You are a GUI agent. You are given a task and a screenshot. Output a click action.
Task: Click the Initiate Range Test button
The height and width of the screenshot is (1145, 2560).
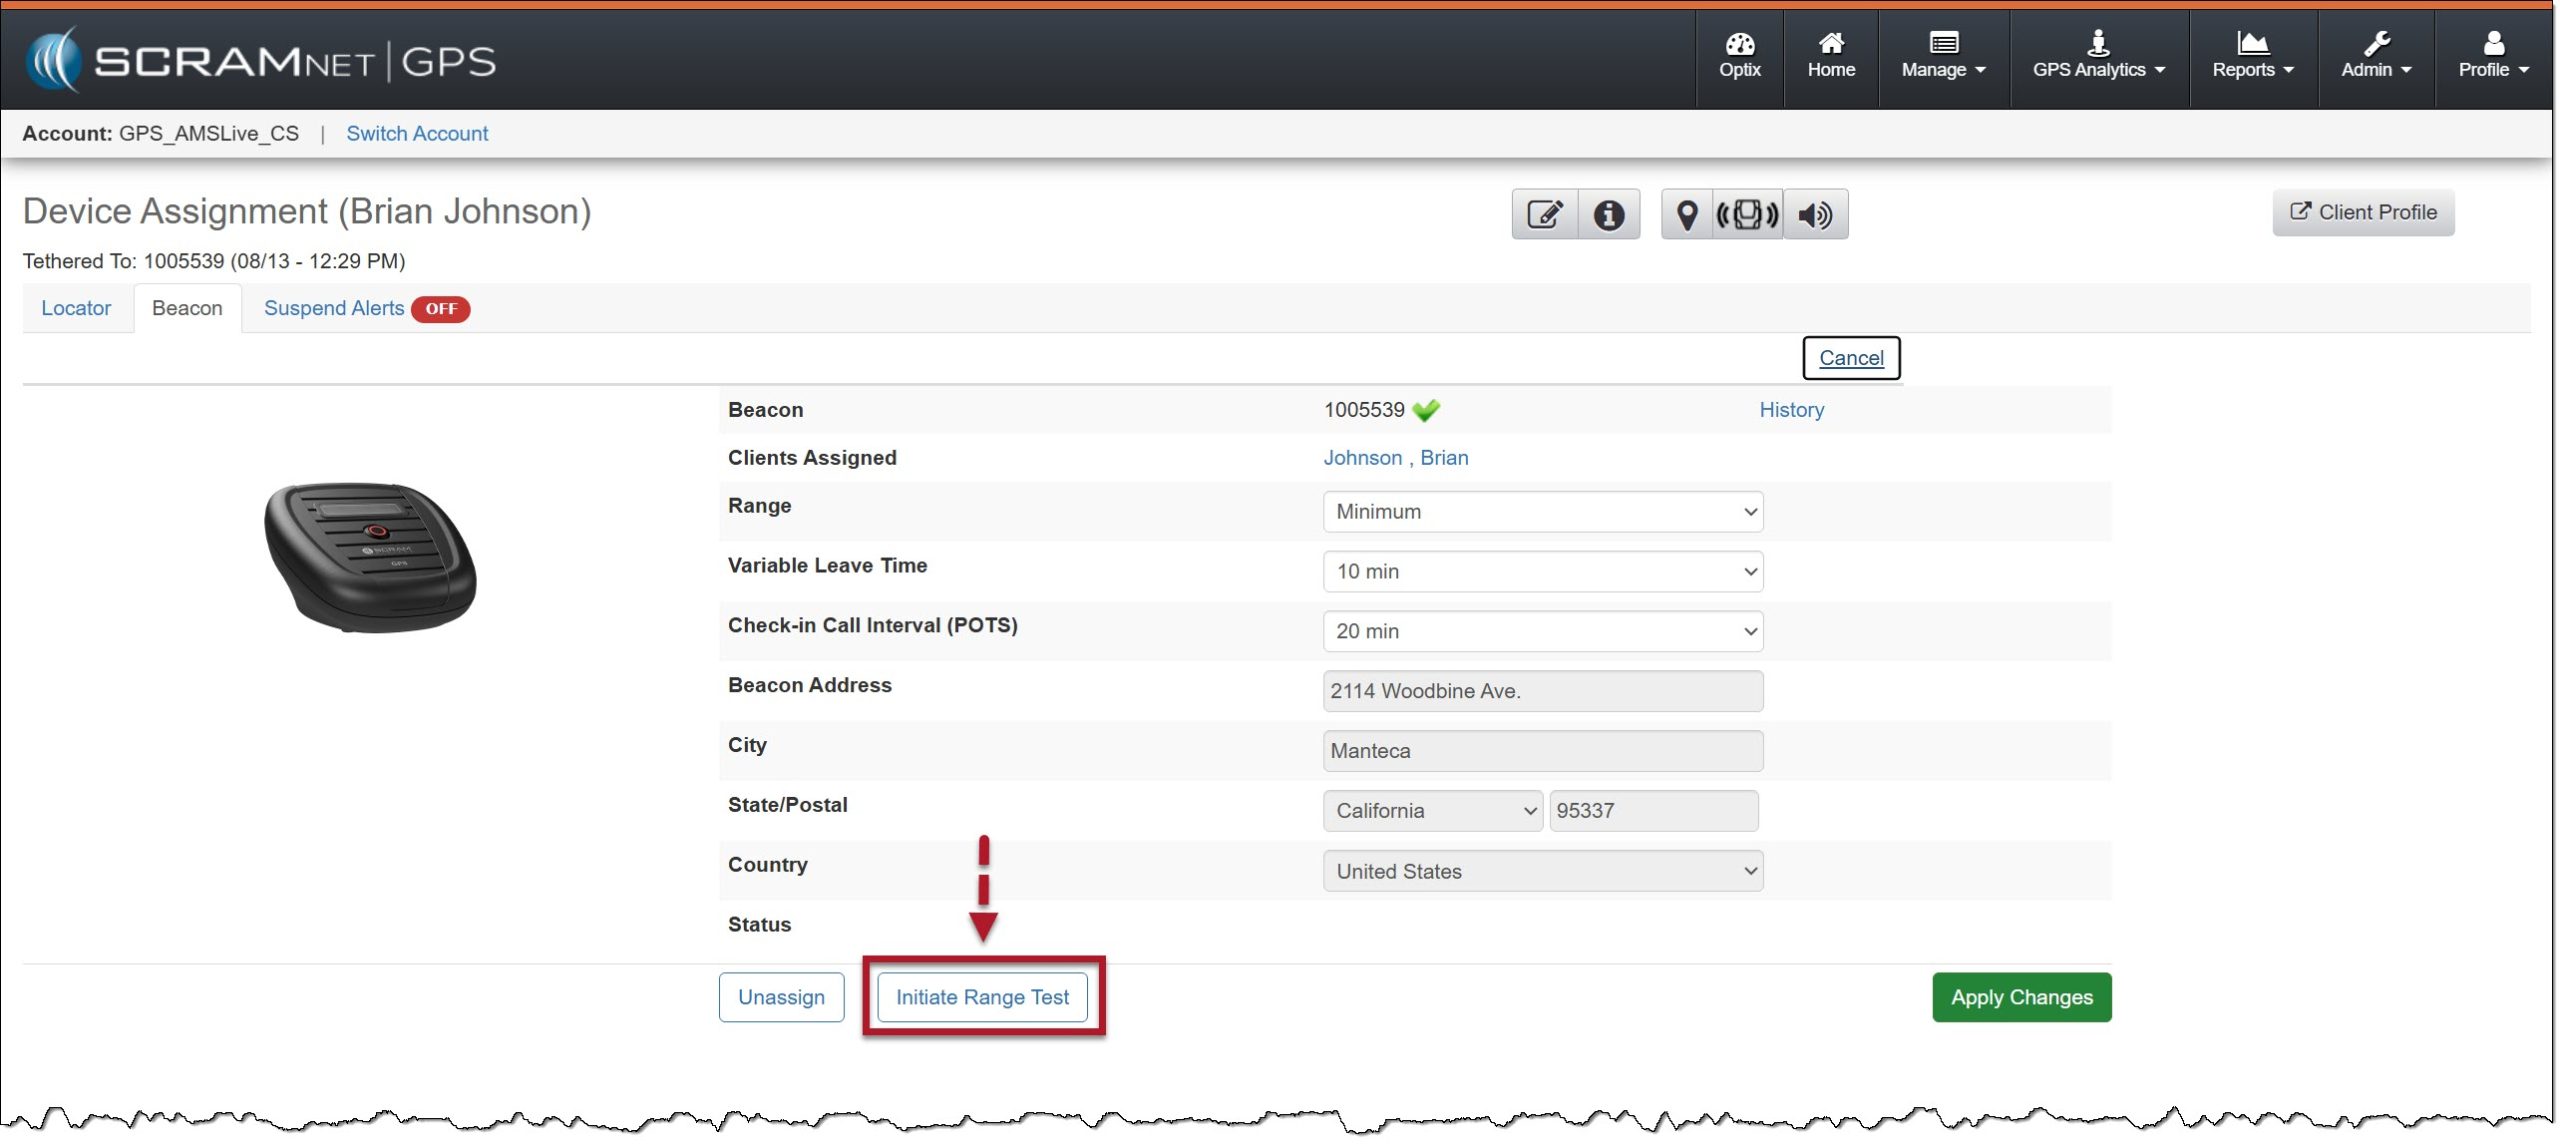click(982, 997)
